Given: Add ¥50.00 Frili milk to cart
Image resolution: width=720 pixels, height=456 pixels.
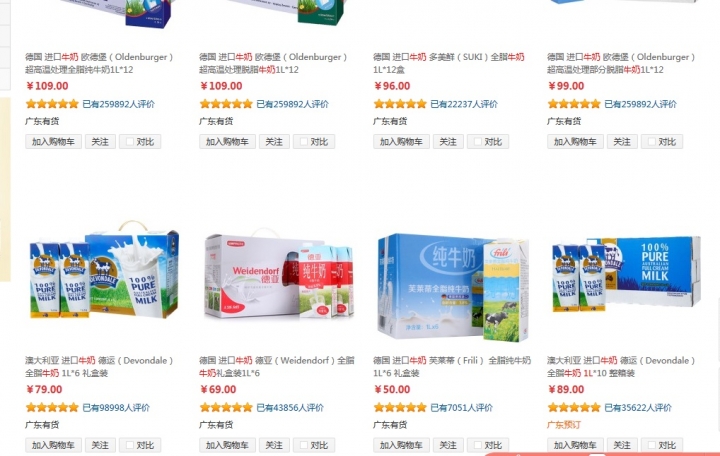Looking at the screenshot, I should click(x=401, y=445).
